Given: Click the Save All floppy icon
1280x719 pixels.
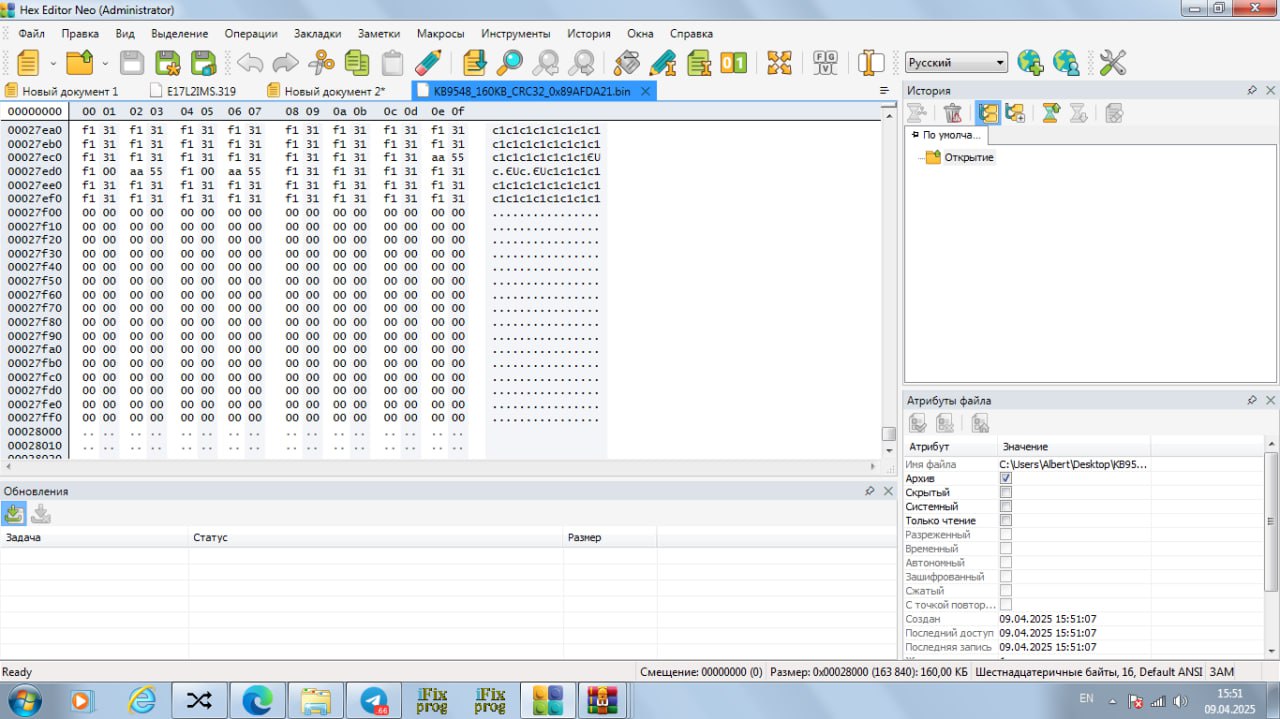Looking at the screenshot, I should [x=204, y=63].
